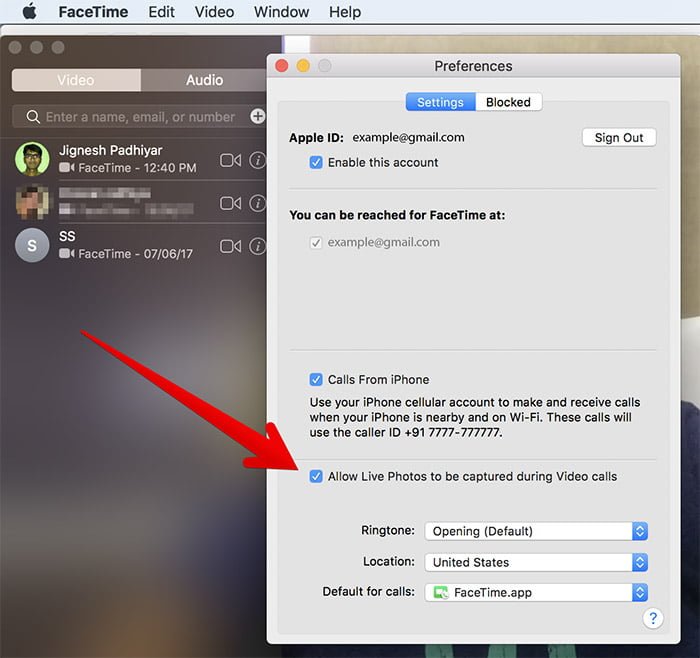
Task: Open the Location dropdown
Action: (x=536, y=562)
